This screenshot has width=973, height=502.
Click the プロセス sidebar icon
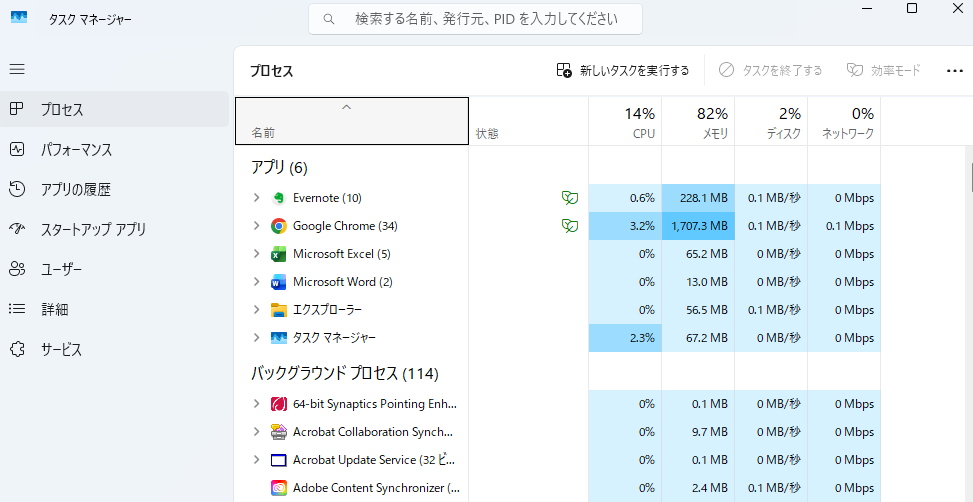tap(17, 110)
